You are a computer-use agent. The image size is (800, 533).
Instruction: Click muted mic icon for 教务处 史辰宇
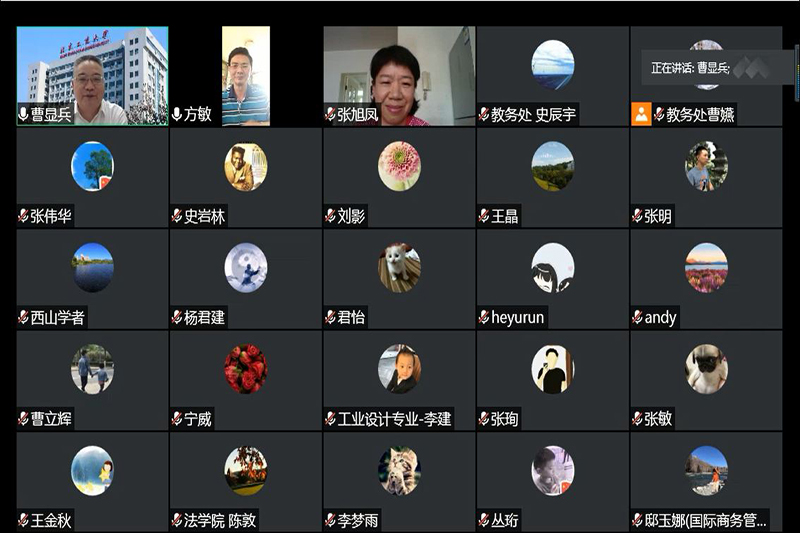[484, 114]
